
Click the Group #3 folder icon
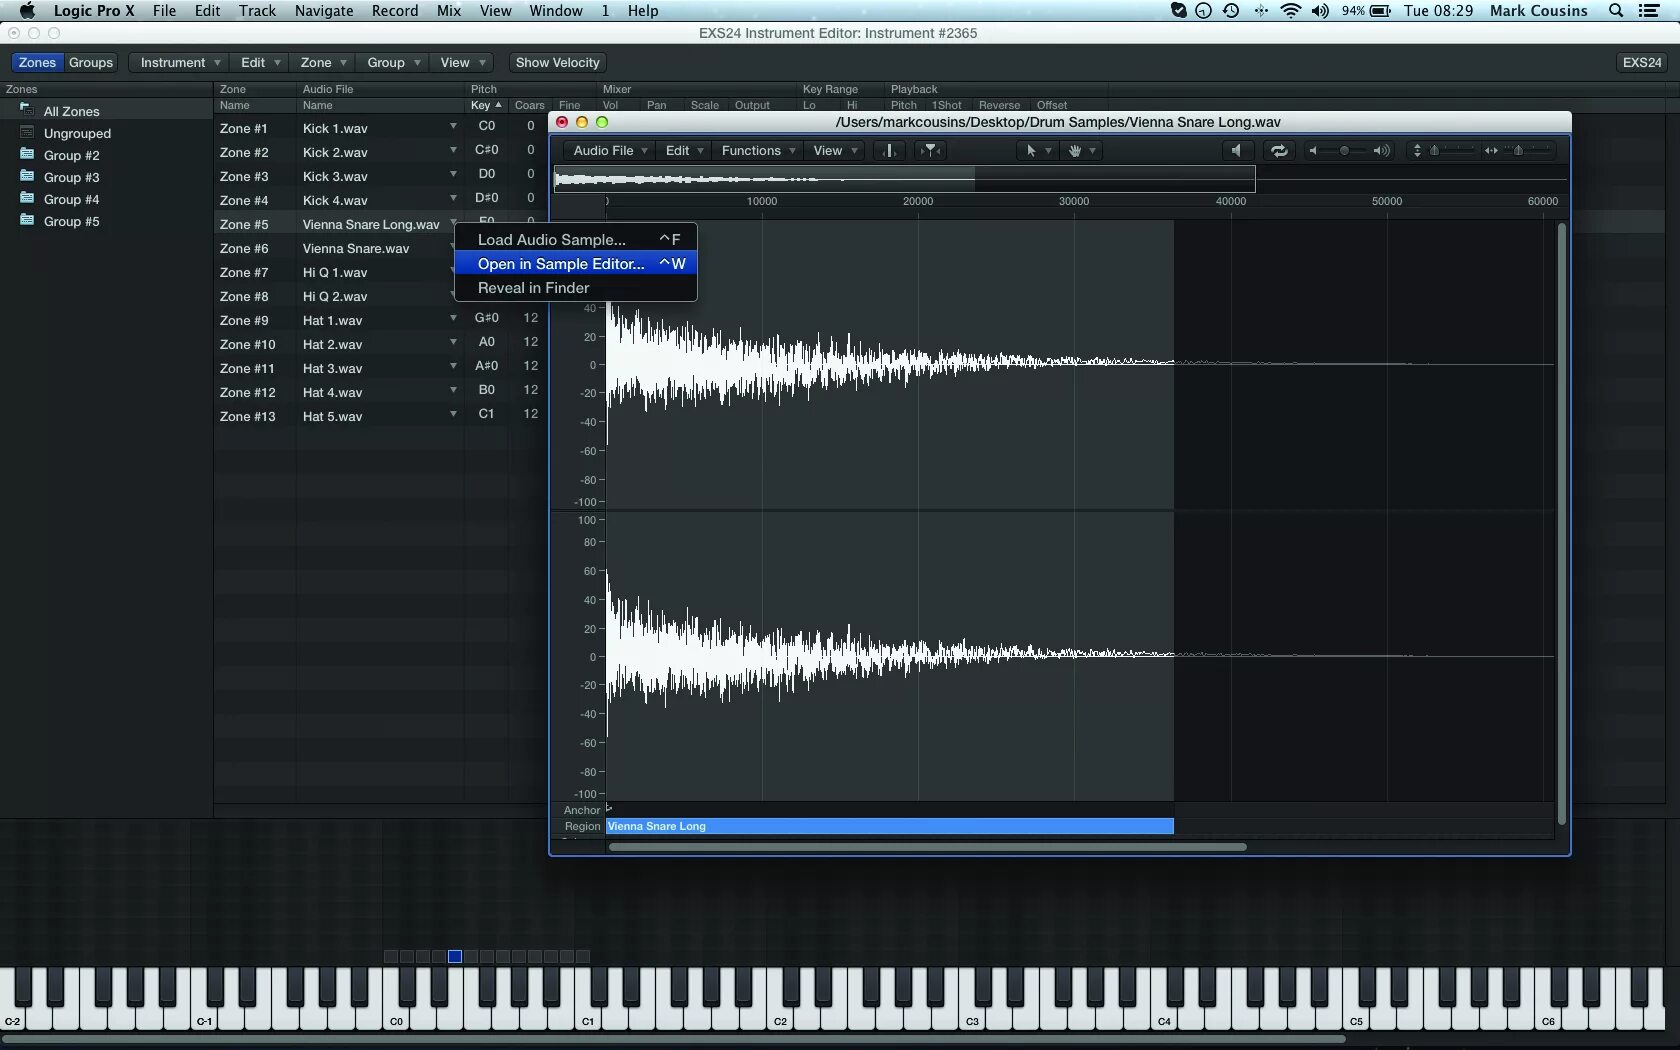(x=27, y=176)
